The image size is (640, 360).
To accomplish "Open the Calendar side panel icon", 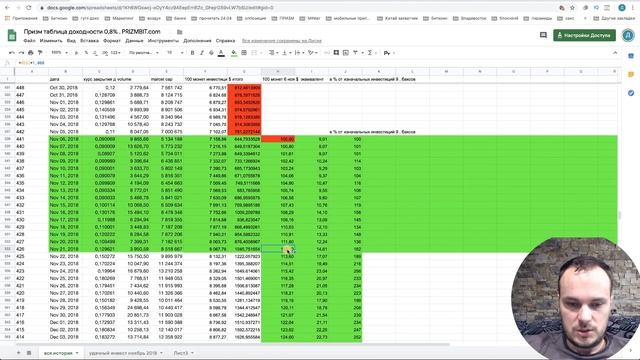I will 631,56.
